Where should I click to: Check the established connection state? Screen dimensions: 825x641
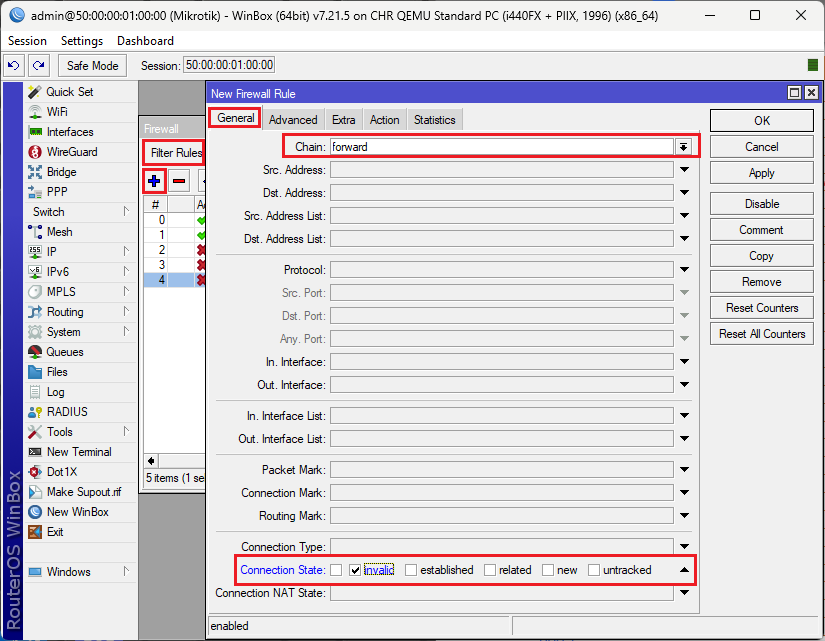tap(411, 570)
